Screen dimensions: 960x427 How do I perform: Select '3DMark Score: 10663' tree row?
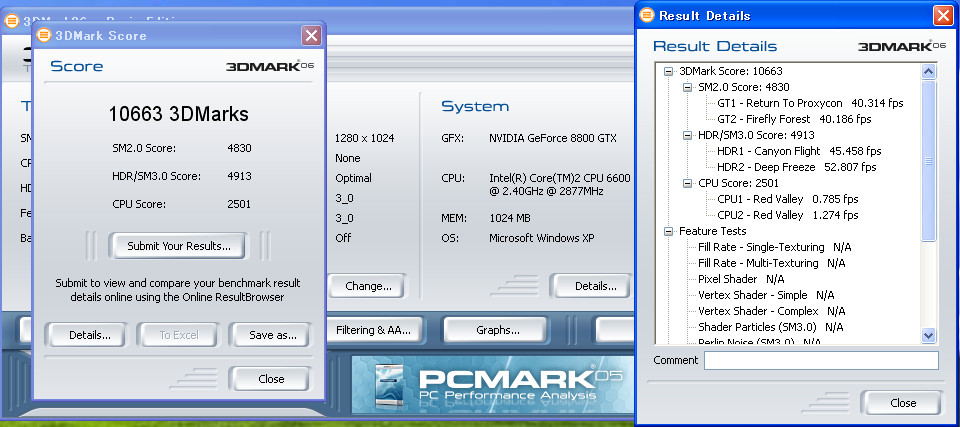(730, 71)
